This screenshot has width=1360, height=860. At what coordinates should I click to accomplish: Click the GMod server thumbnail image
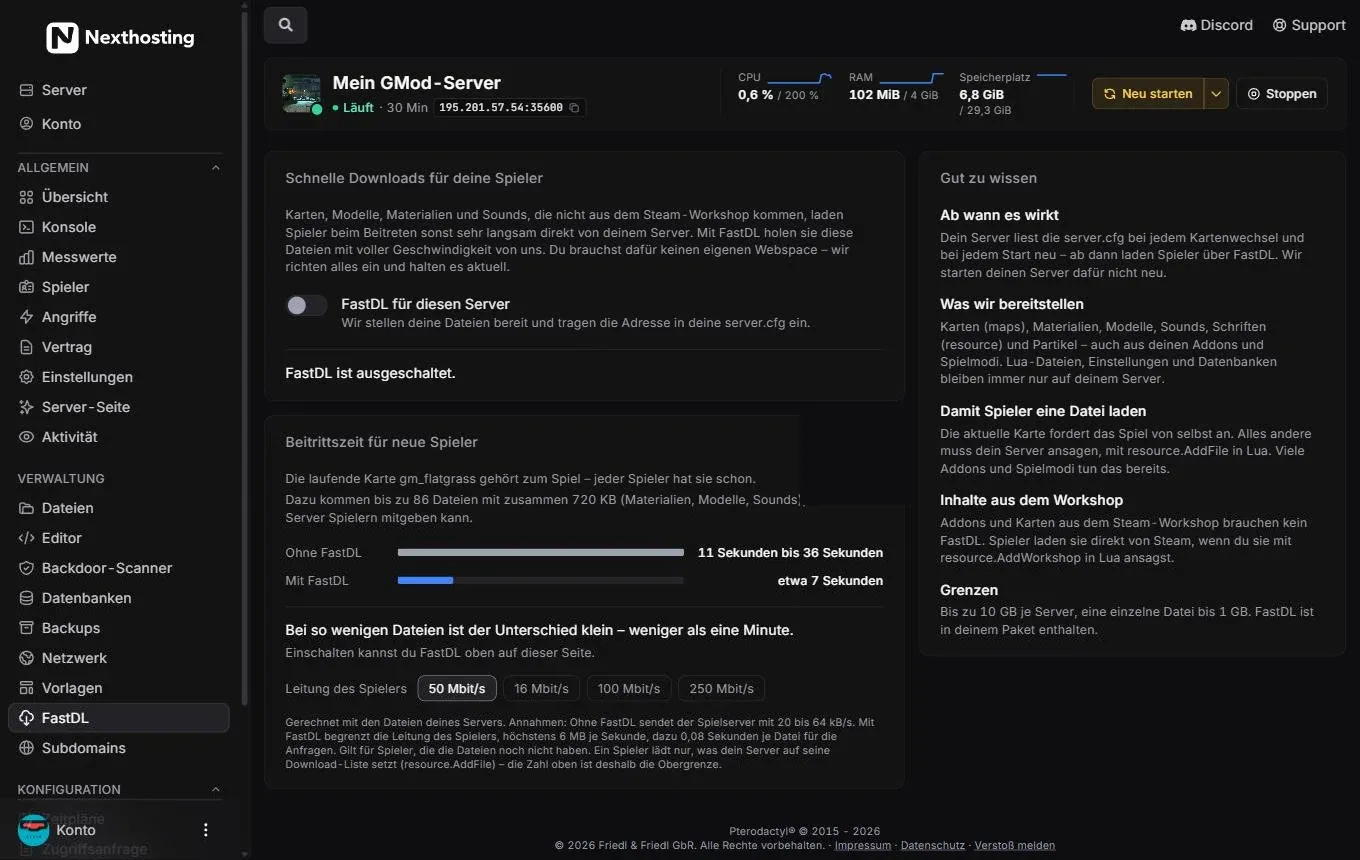click(x=302, y=94)
